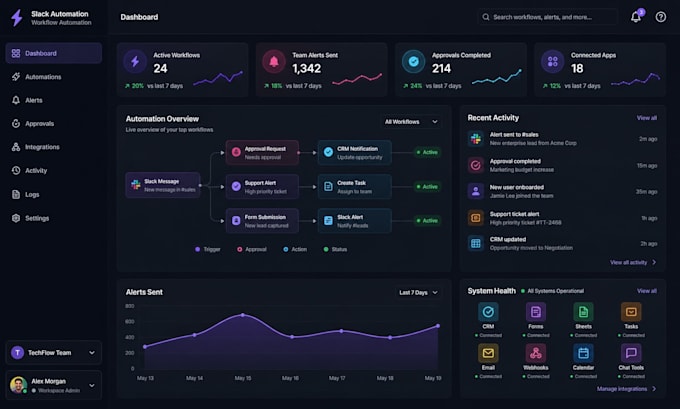
Task: Expand the Last 7 Days dropdown
Action: [x=418, y=293]
